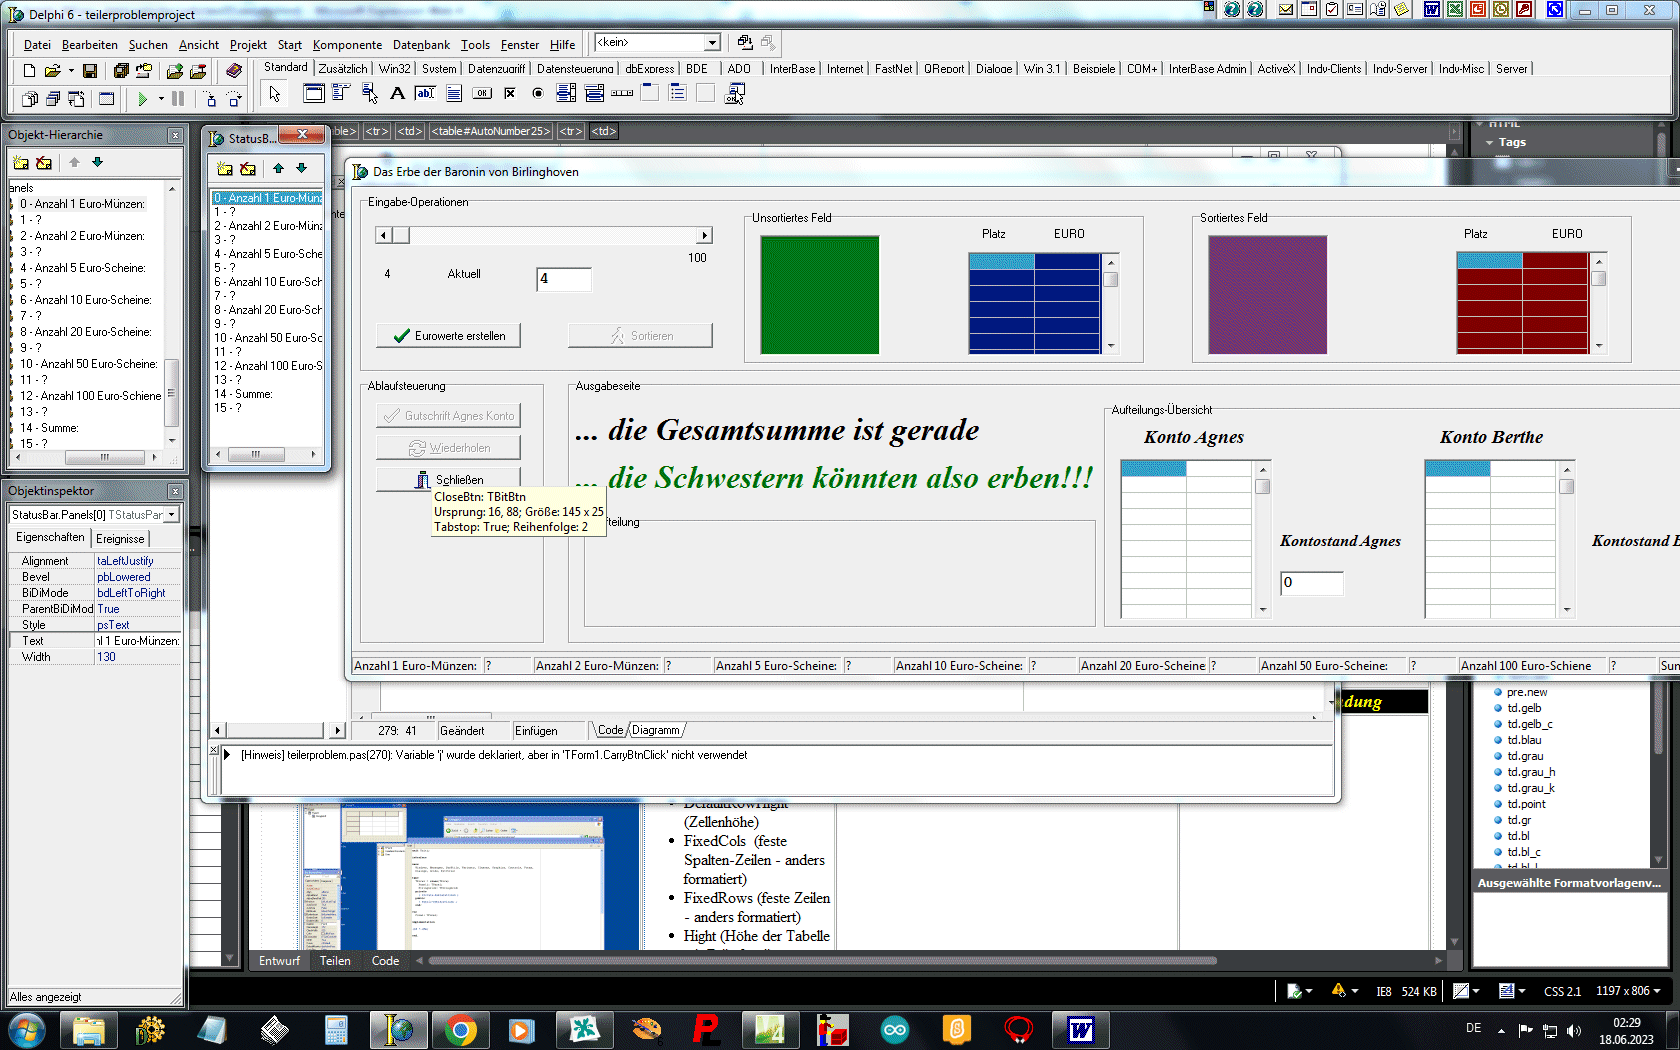Click the Open file folder icon
The width and height of the screenshot is (1680, 1050).
[52, 71]
